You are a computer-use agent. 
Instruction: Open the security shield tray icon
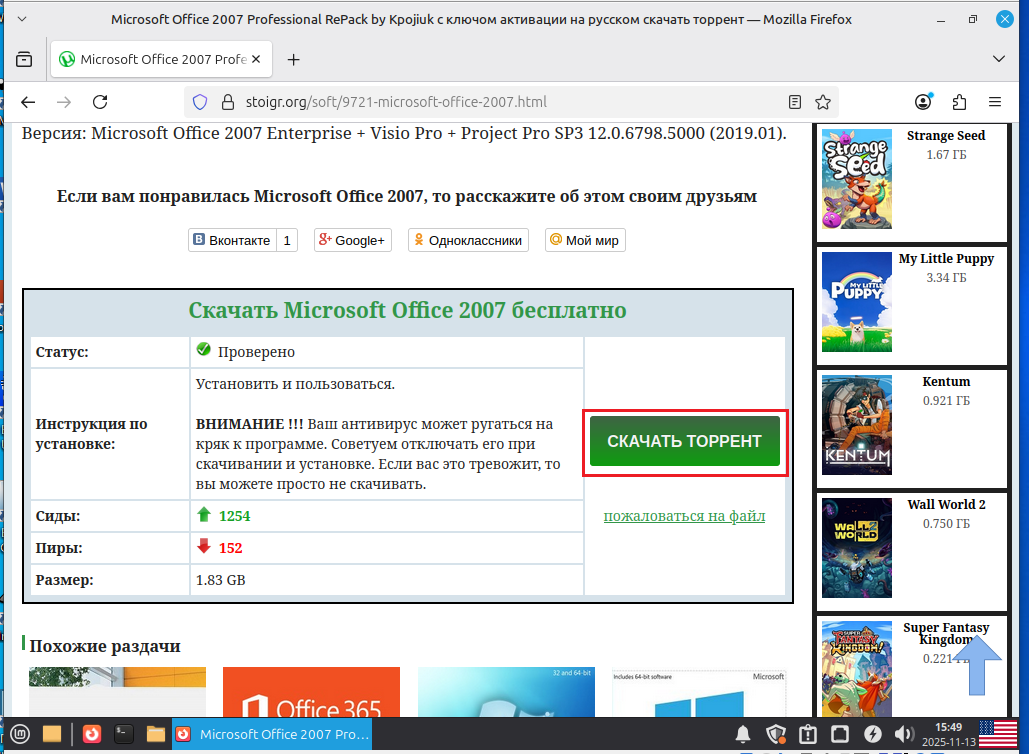pyautogui.click(x=776, y=734)
